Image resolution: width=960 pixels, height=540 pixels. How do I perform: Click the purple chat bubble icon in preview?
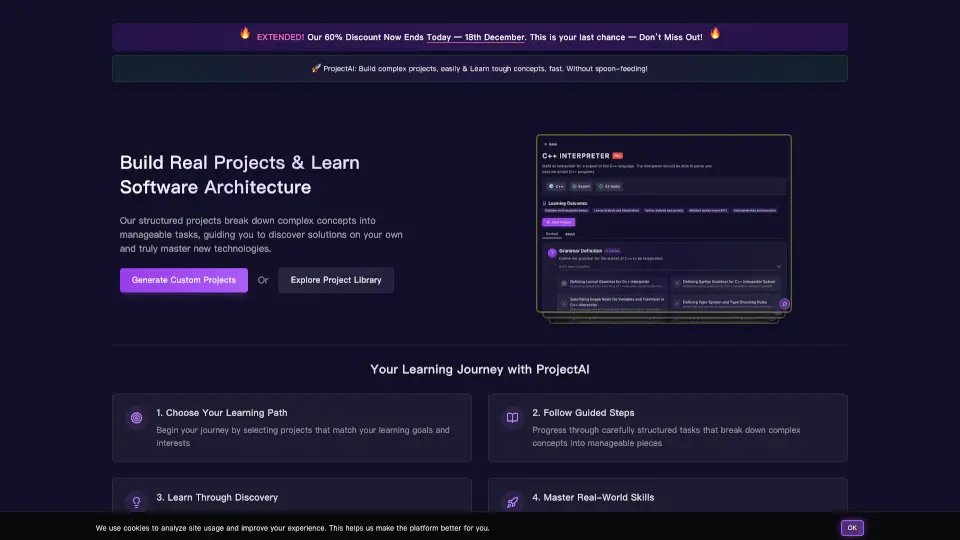coord(784,304)
